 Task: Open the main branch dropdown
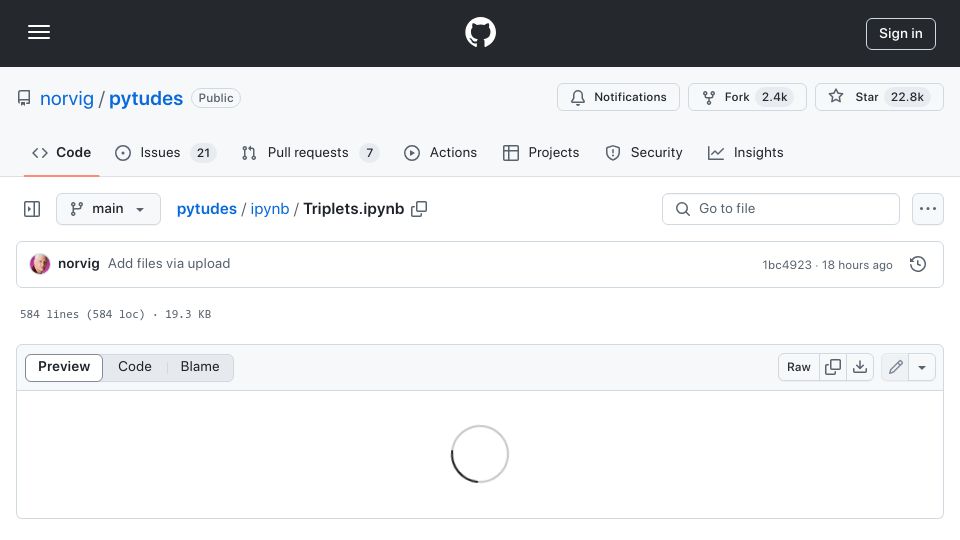[108, 209]
